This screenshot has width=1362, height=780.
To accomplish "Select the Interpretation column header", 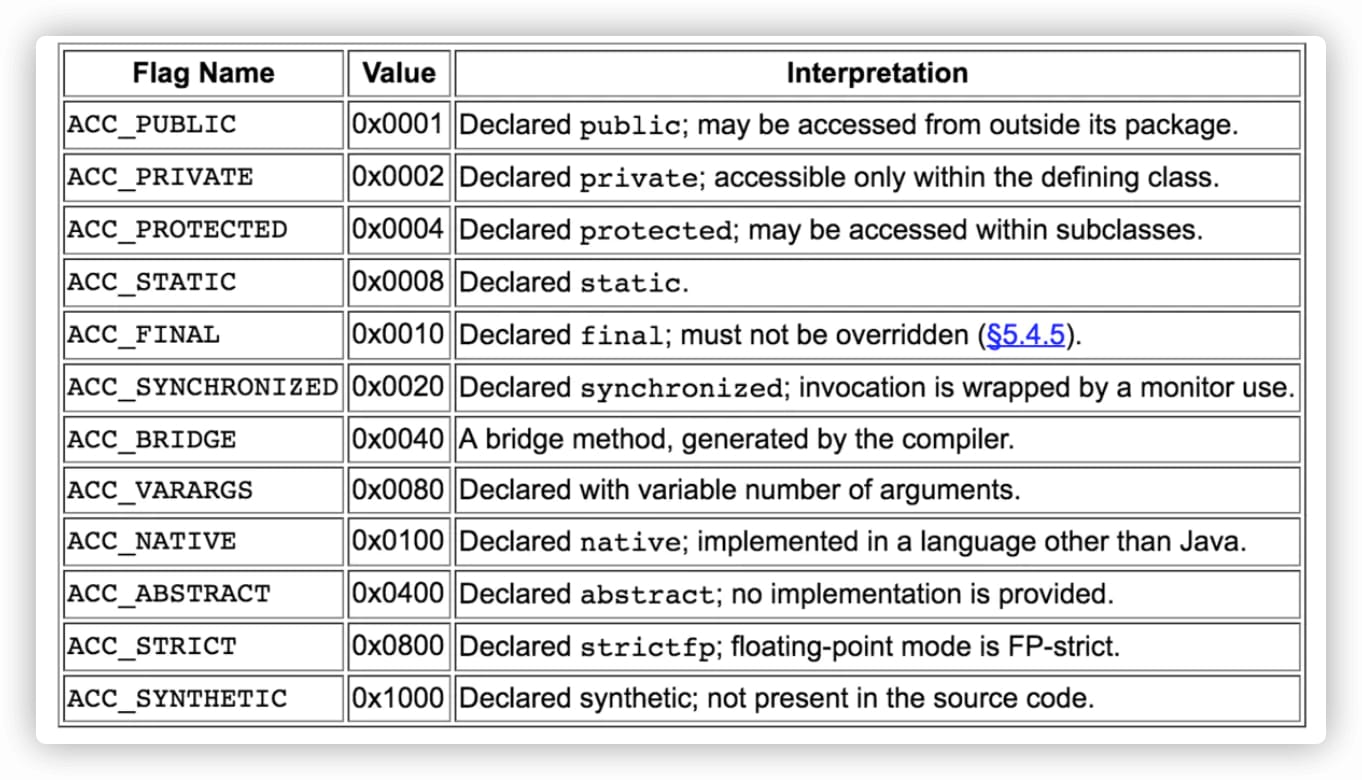I will 877,73.
